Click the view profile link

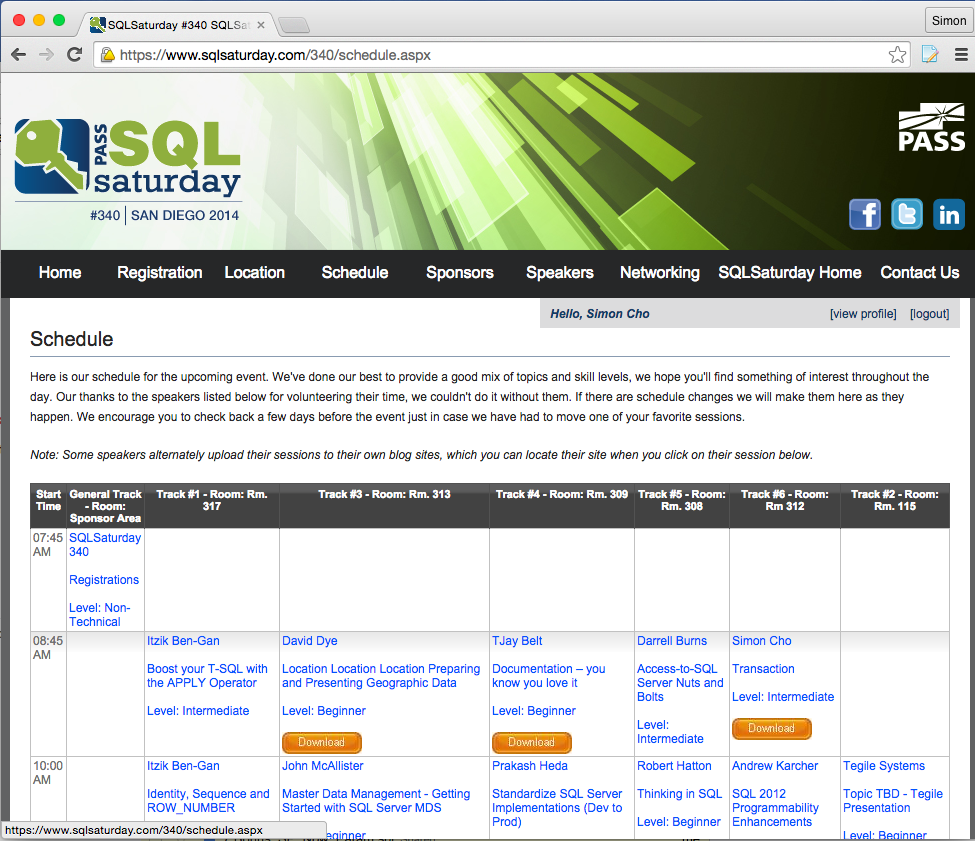coord(863,314)
